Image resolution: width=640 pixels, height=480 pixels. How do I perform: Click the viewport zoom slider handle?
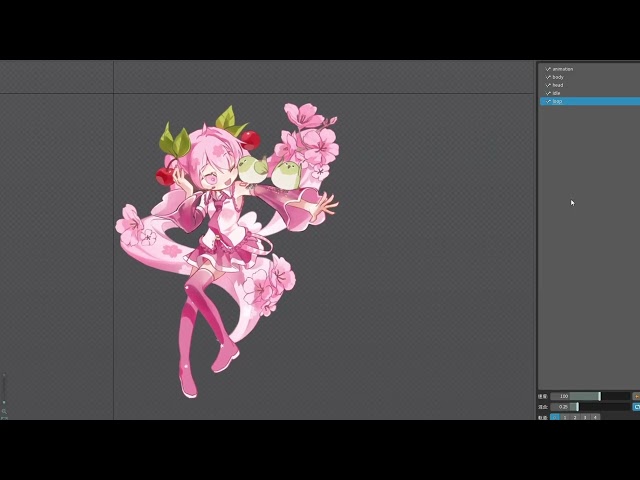tap(4, 402)
